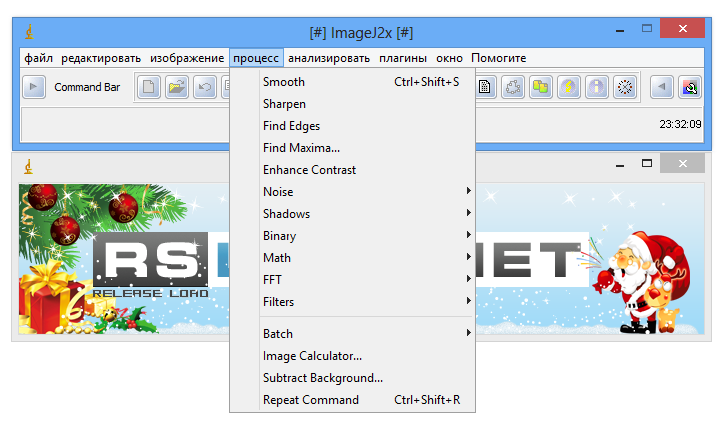Expand the Math submenu
This screenshot has height=429, width=723.
coord(352,258)
